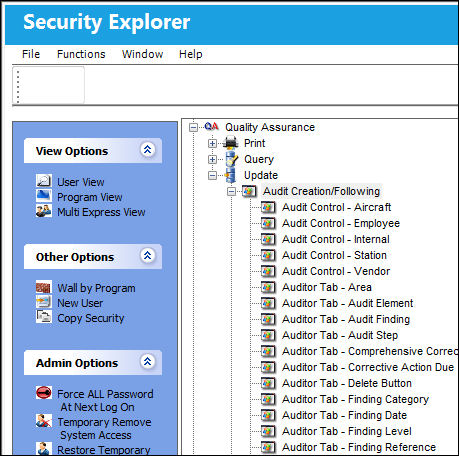The image size is (459, 456).
Task: Click the Copy Security icon
Action: click(44, 317)
